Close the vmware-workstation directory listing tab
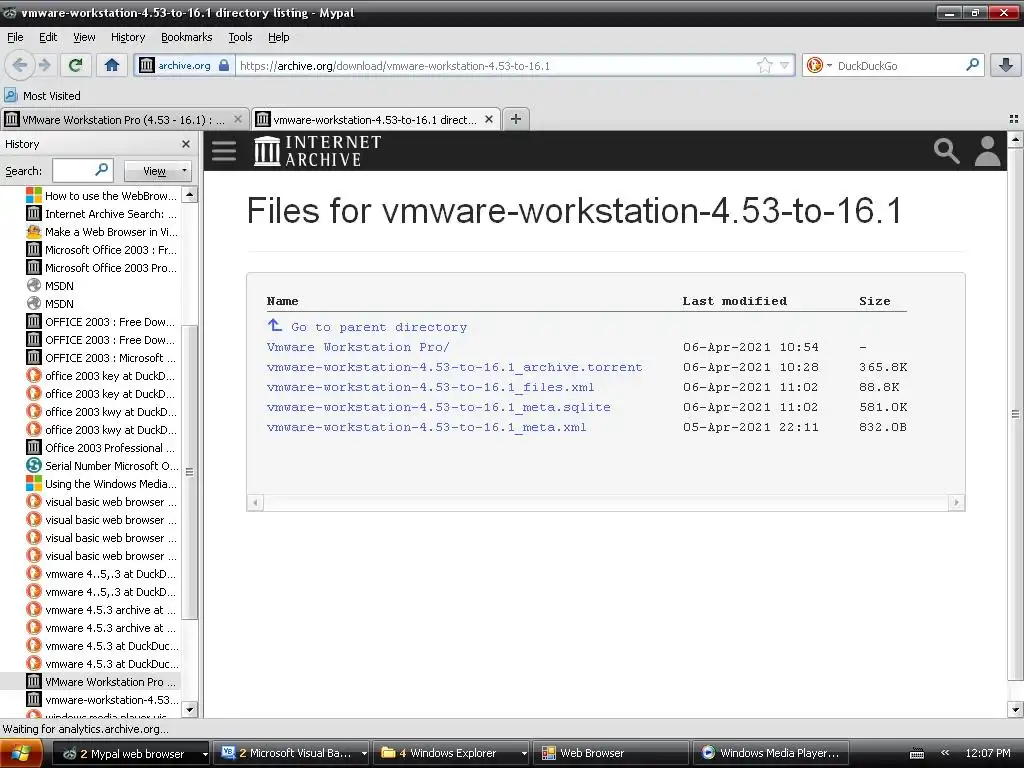Viewport: 1024px width, 768px height. 488,120
